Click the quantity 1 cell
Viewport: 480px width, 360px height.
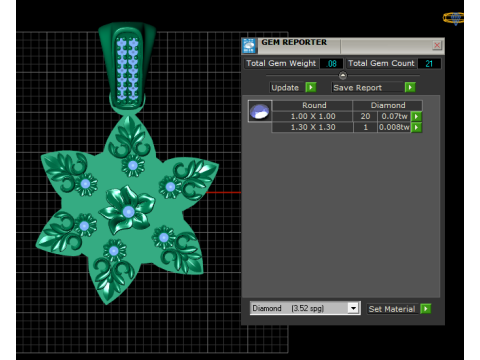(x=365, y=127)
